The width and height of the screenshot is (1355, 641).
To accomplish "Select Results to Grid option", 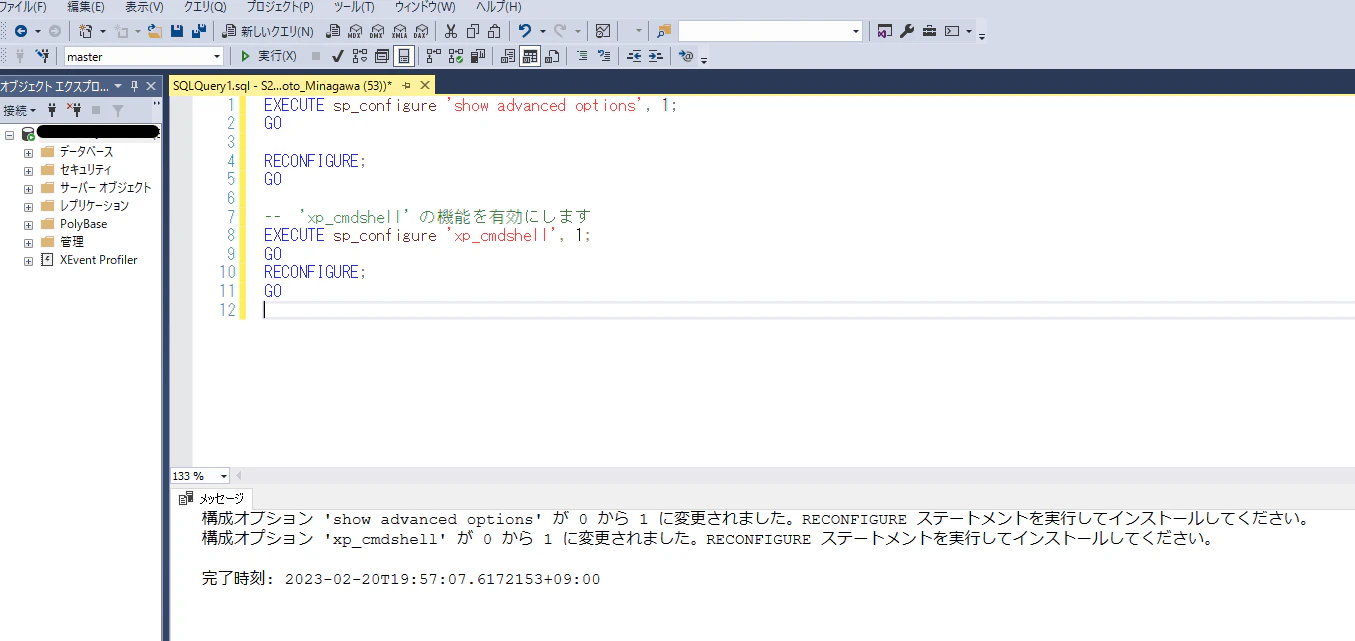I will point(529,56).
